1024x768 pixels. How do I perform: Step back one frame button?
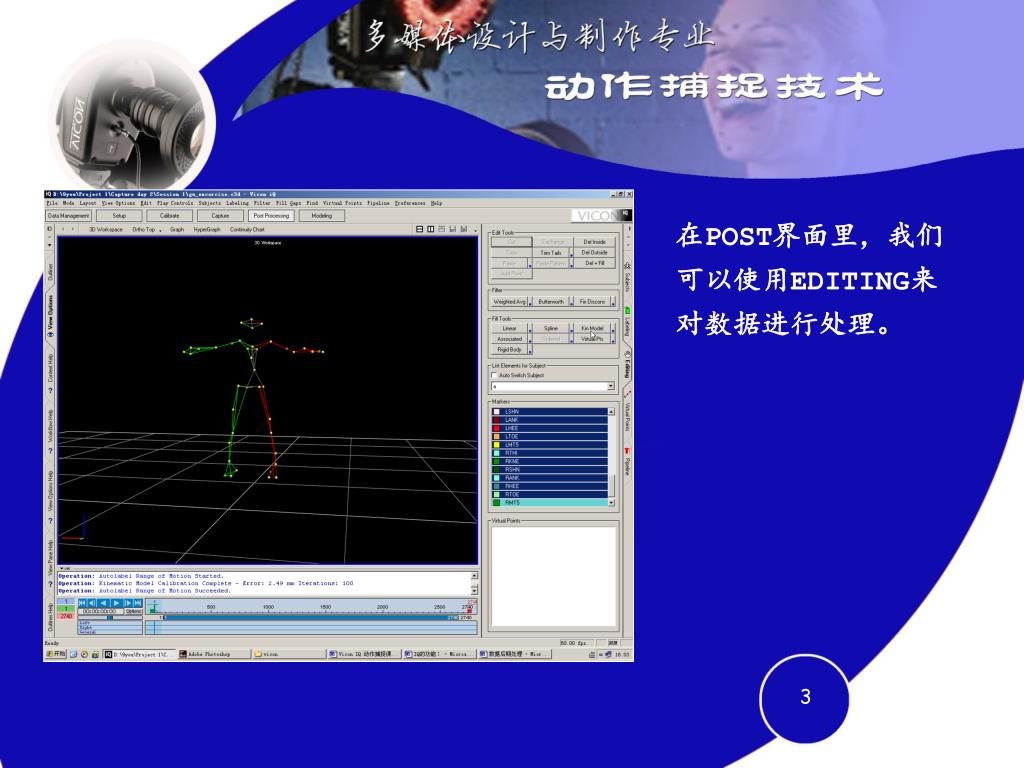92,603
